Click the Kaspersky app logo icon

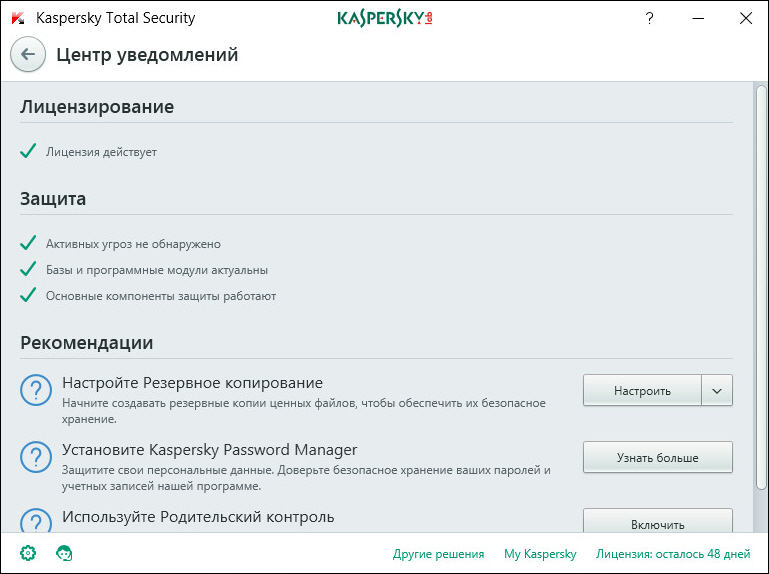(x=18, y=18)
